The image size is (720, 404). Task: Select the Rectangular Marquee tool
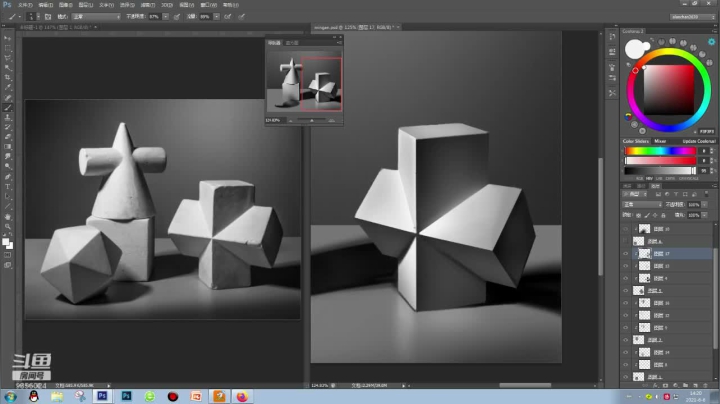tap(8, 48)
